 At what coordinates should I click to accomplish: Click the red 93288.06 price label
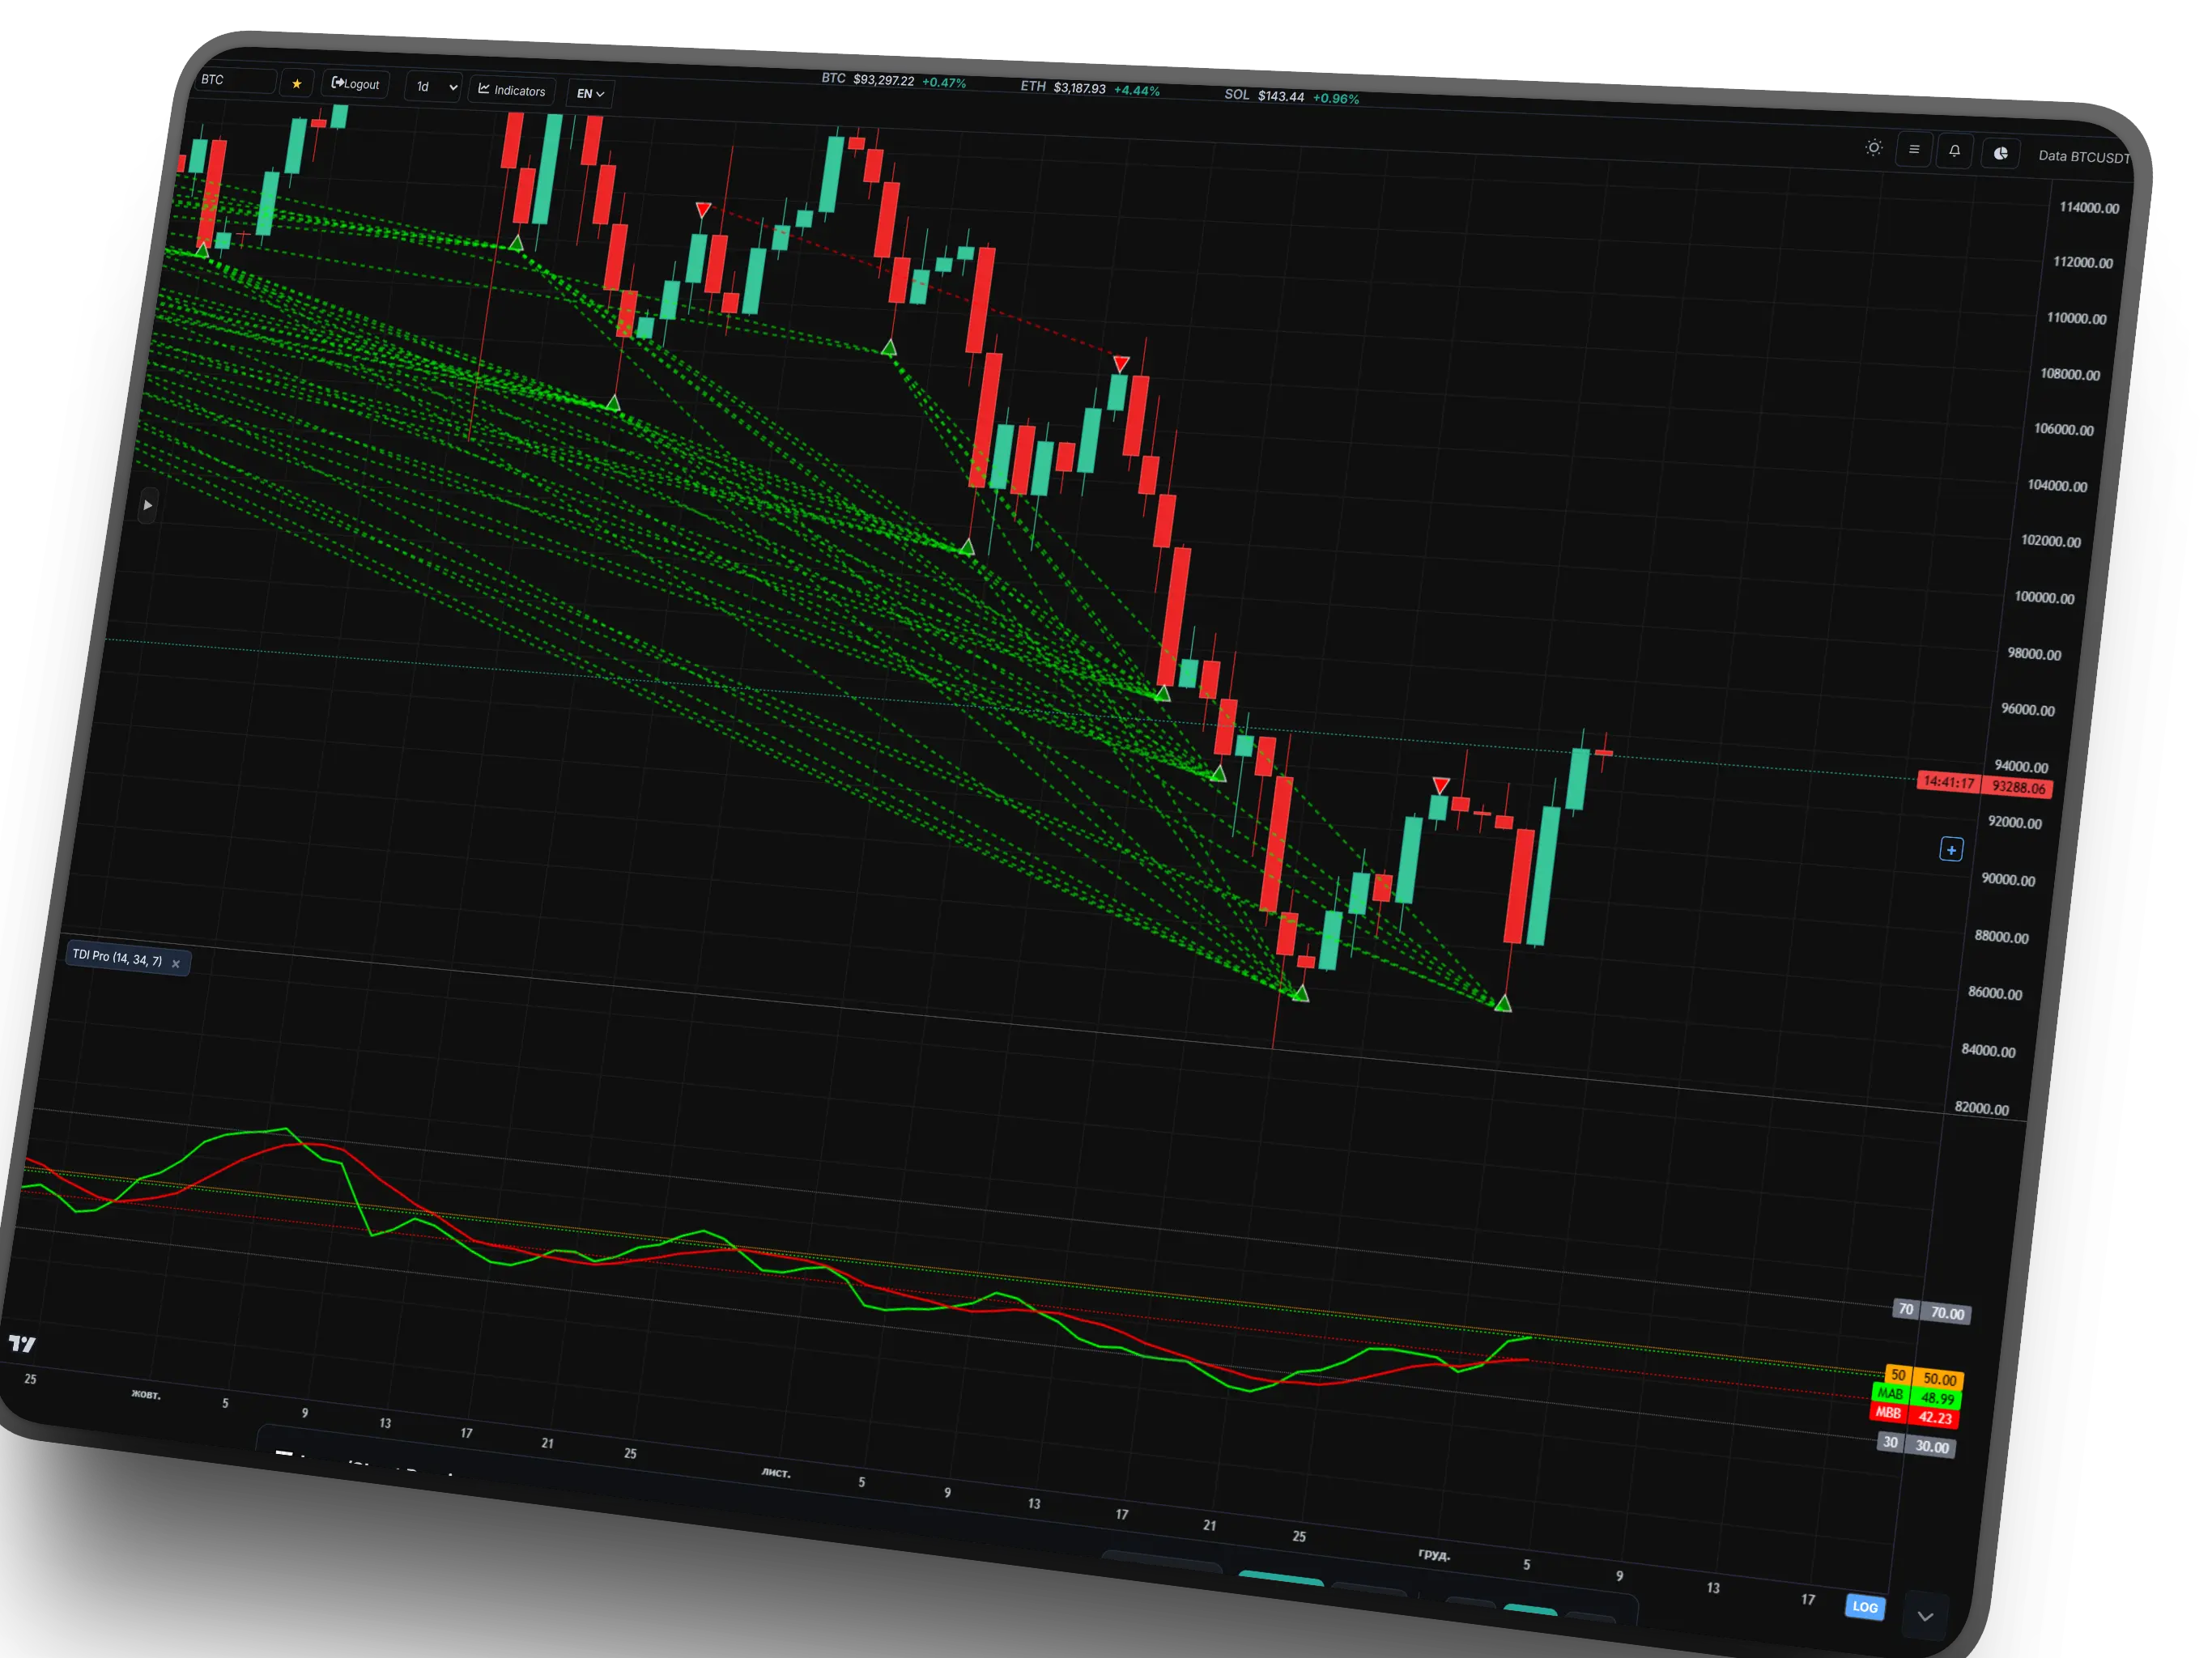click(x=2017, y=787)
